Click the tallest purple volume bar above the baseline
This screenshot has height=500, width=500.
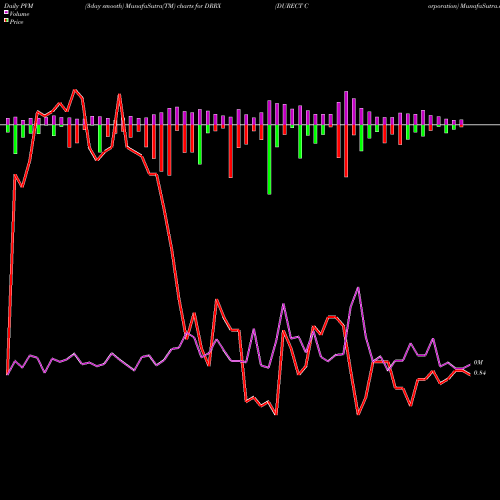tap(346, 108)
